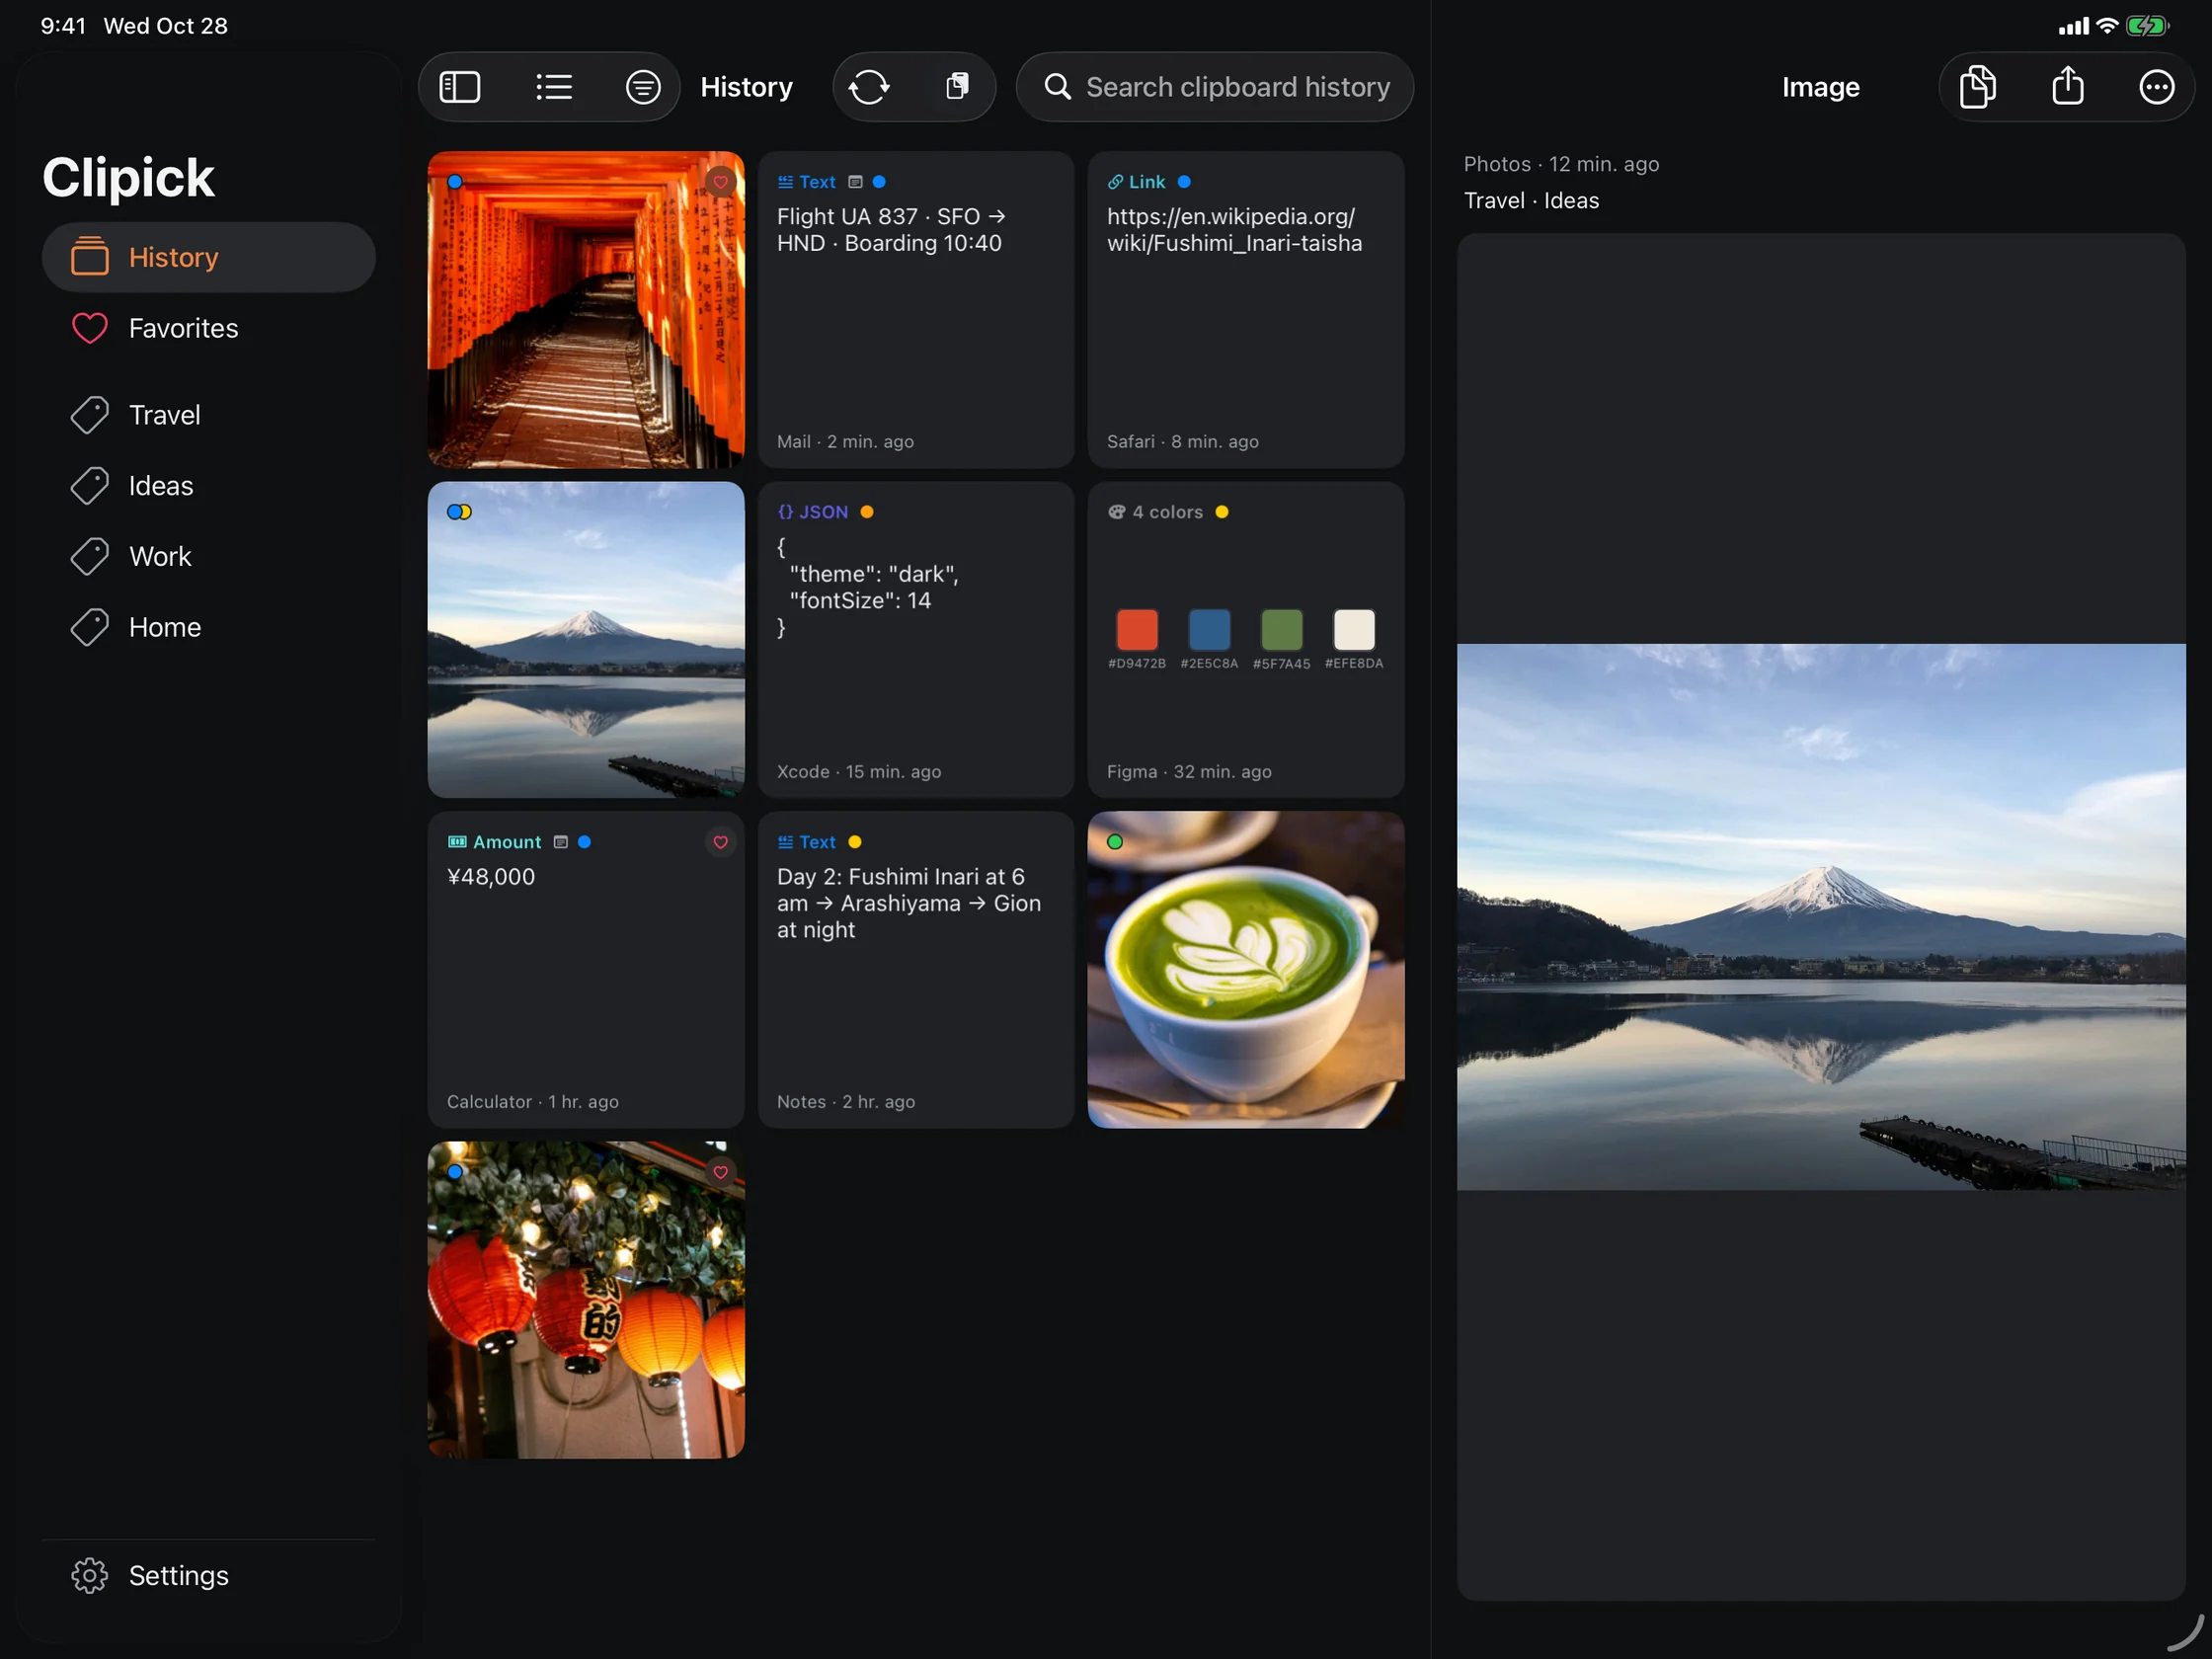Toggle favorite heart on ¥48,000 Amount card
This screenshot has height=1659, width=2212.
(x=720, y=842)
